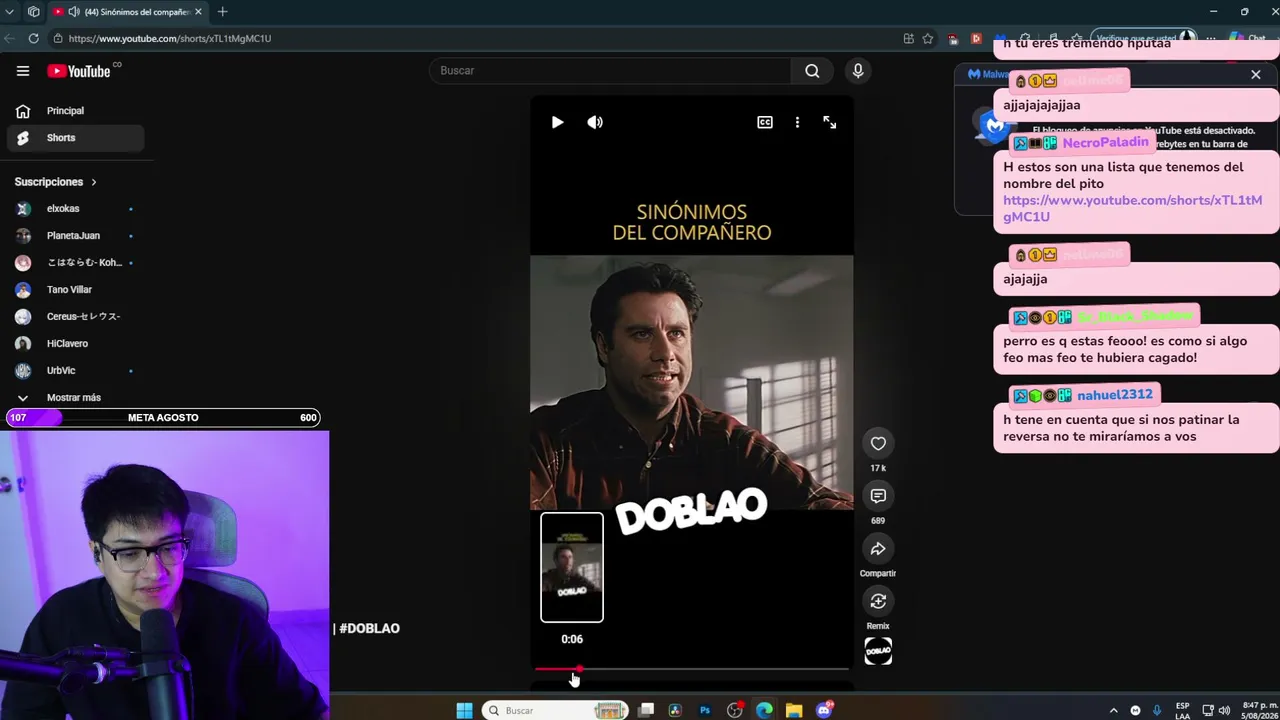The height and width of the screenshot is (720, 1280).
Task: Open the system tray volume control
Action: [1225, 710]
